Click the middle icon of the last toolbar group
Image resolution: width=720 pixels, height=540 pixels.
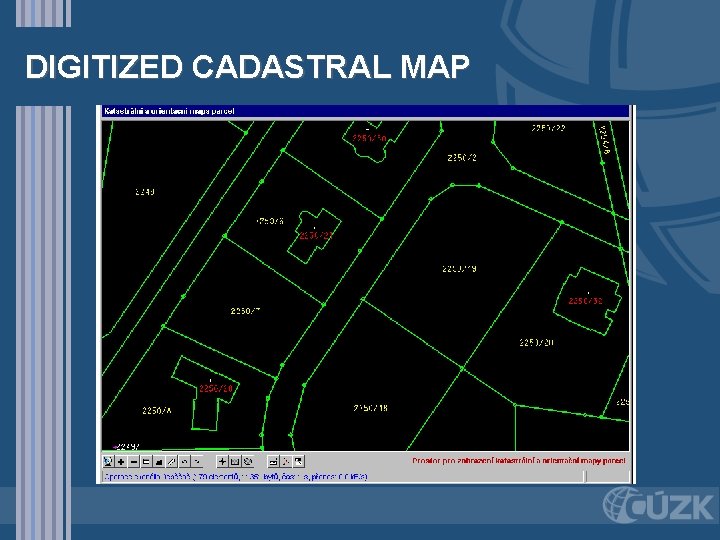click(x=286, y=461)
